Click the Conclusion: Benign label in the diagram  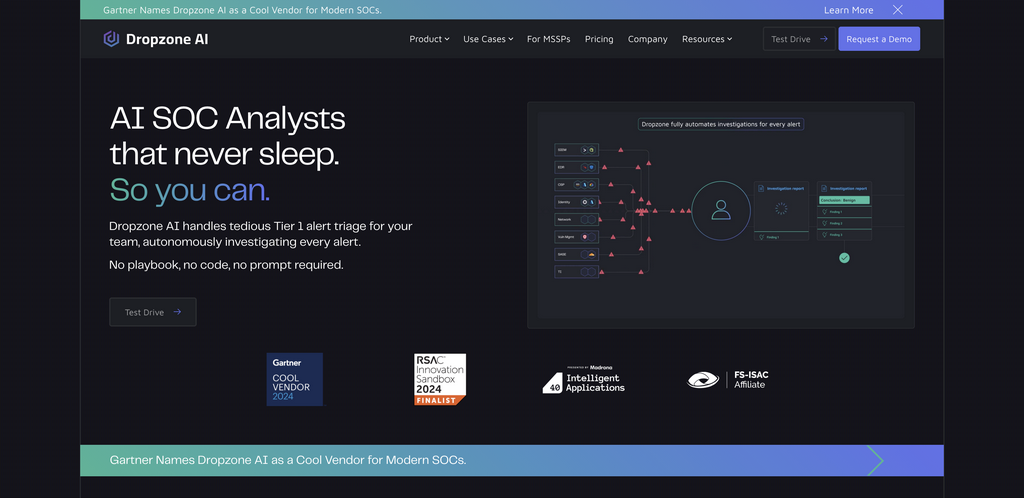point(844,200)
